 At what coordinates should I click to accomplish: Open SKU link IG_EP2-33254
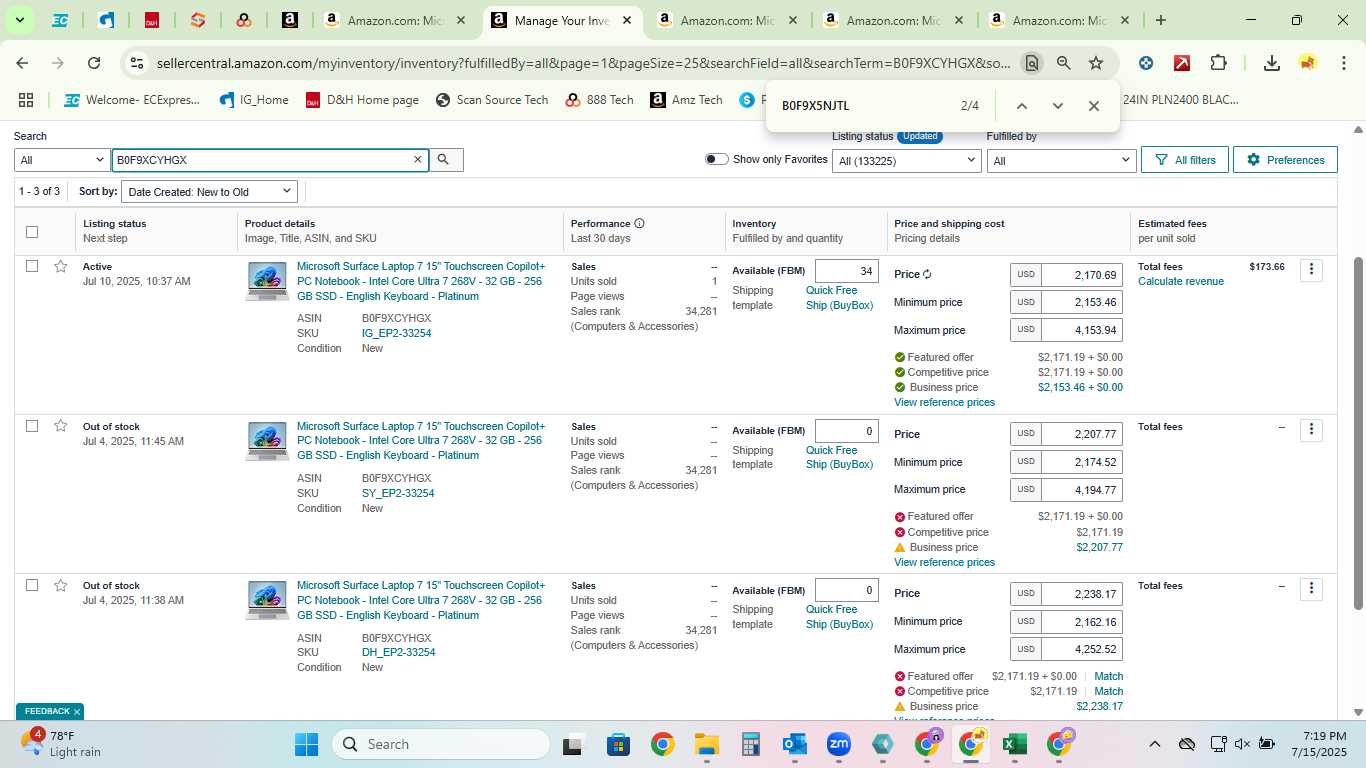(396, 333)
